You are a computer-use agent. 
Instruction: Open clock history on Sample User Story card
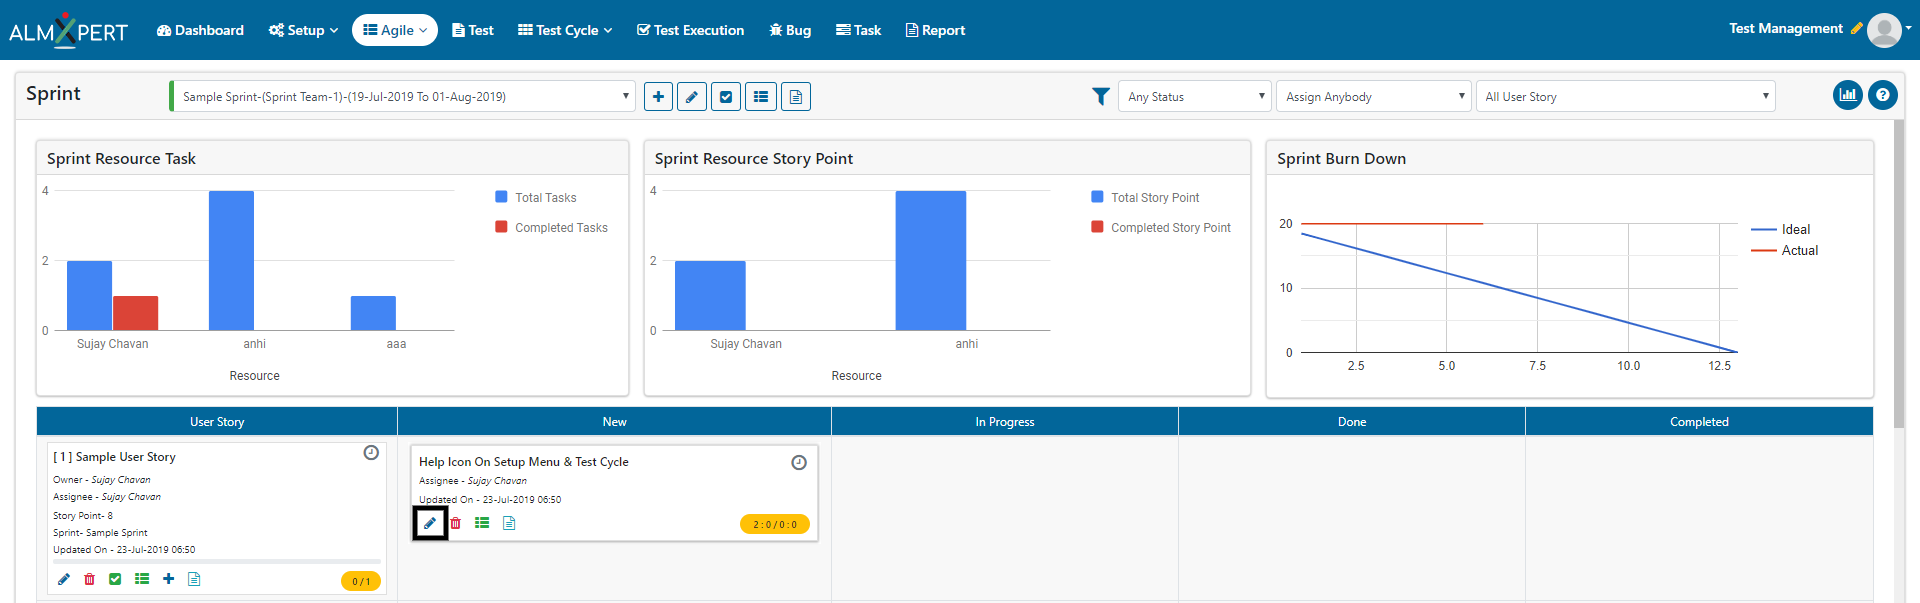click(x=371, y=453)
